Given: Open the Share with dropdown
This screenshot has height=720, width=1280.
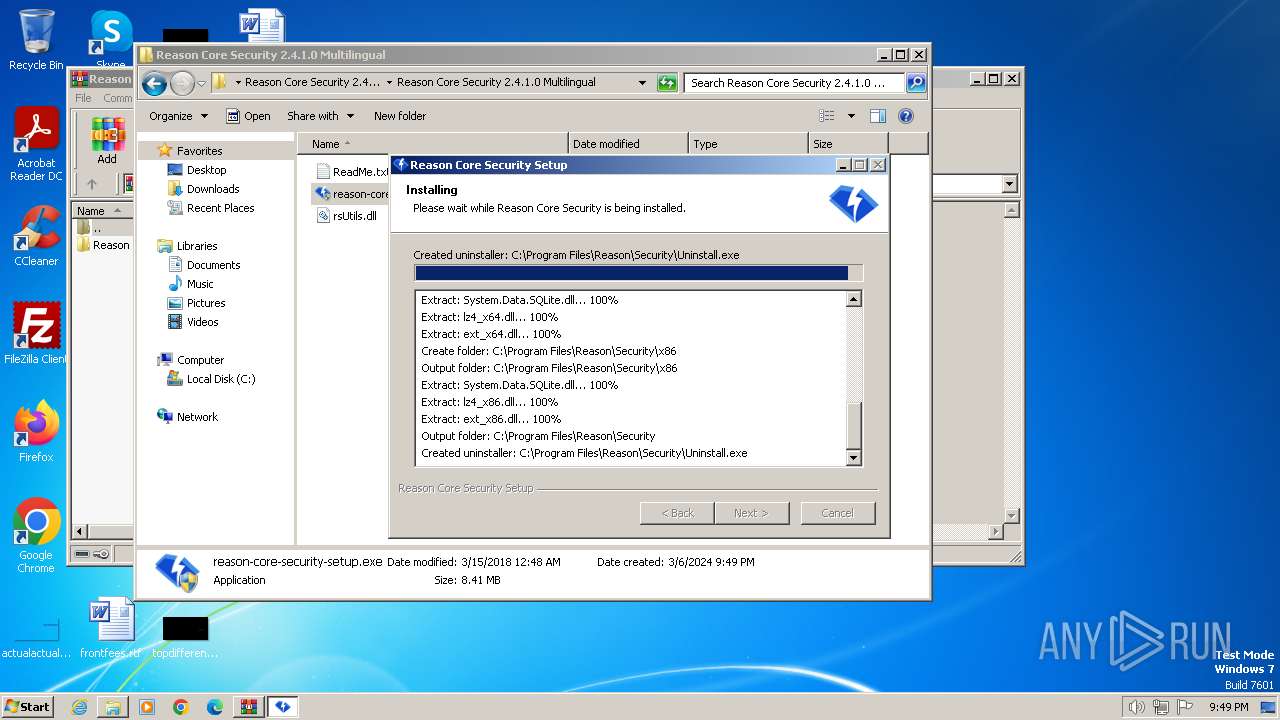Looking at the screenshot, I should pyautogui.click(x=320, y=116).
